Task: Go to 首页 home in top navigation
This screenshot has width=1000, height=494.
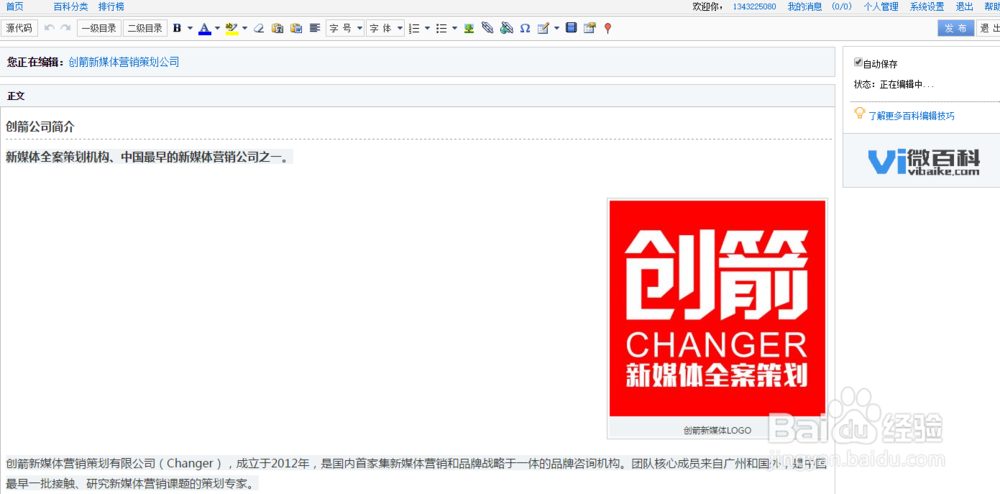Action: [15, 6]
